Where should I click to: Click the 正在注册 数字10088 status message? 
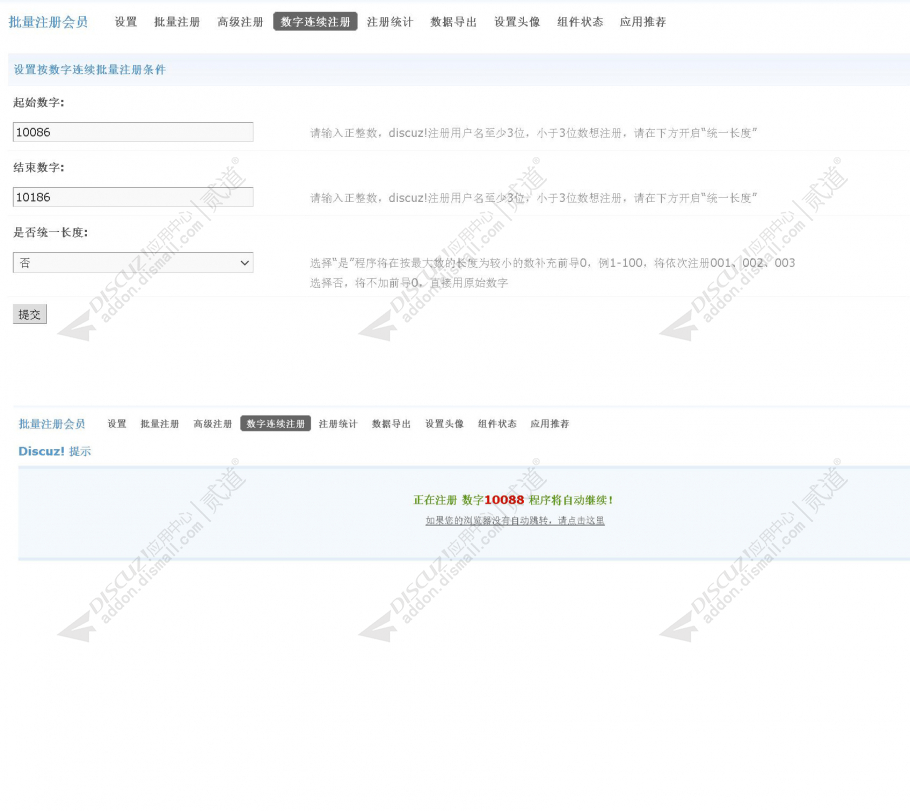(x=513, y=500)
